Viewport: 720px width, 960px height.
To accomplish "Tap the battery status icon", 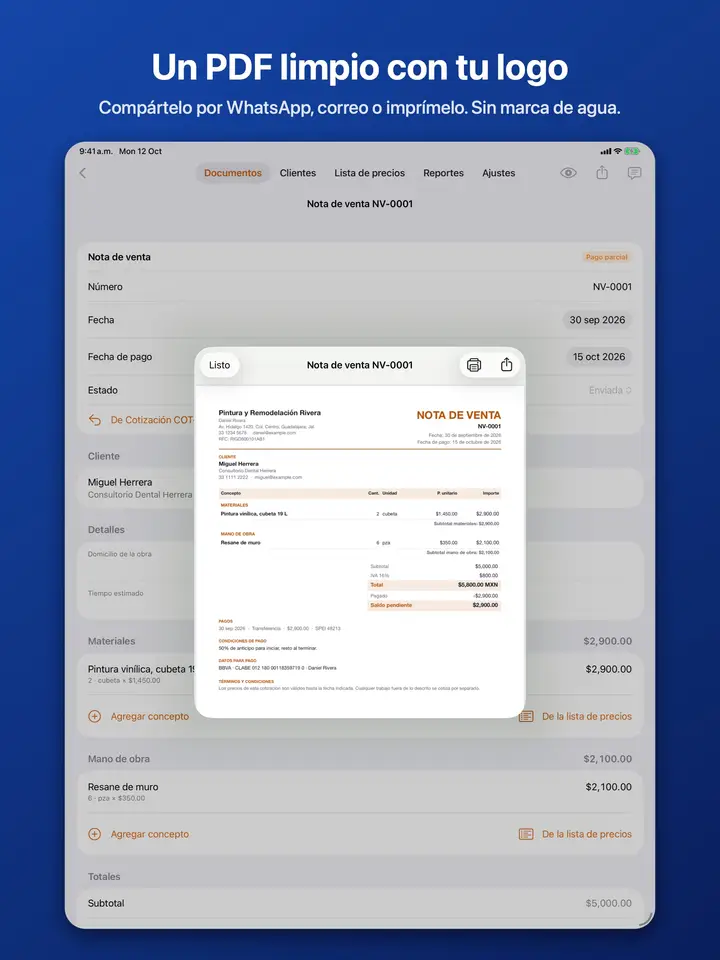I will click(631, 151).
